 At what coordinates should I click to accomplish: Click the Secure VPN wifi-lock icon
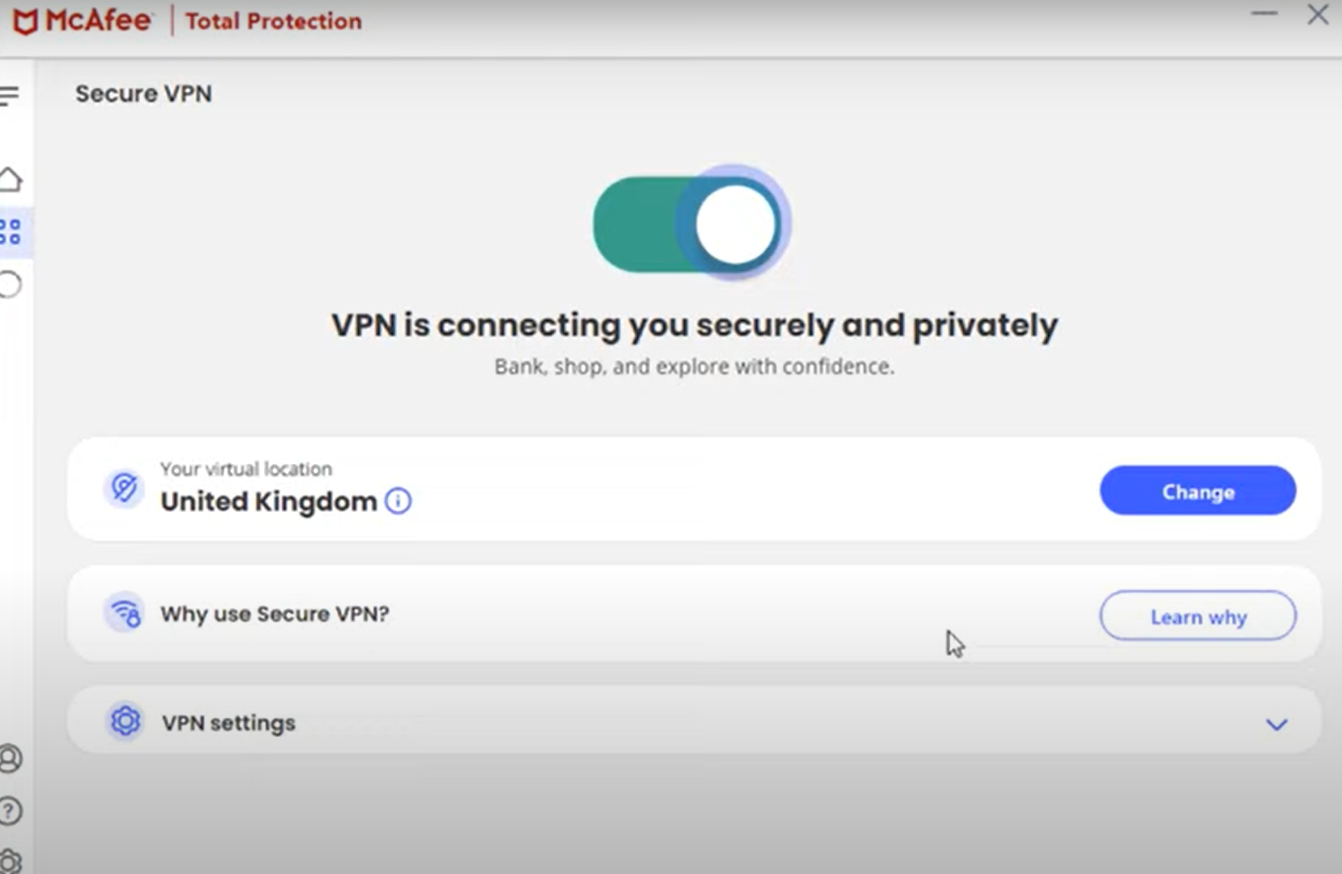pos(124,614)
